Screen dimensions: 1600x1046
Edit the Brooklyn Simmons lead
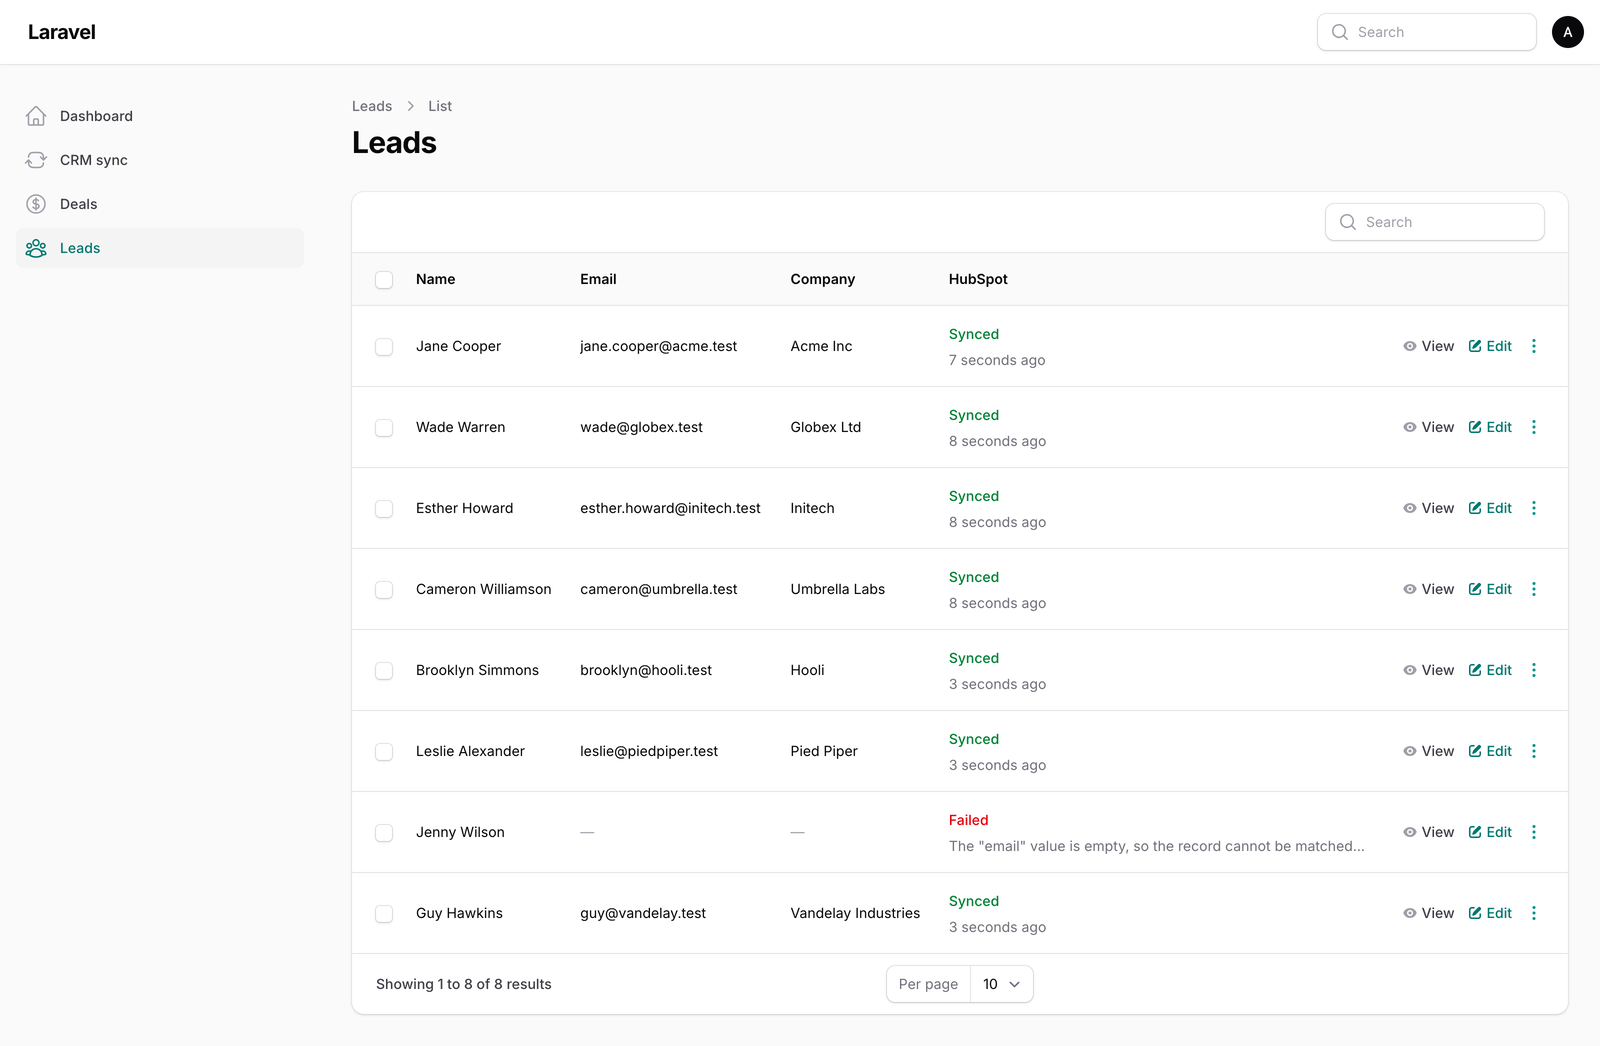point(1490,670)
